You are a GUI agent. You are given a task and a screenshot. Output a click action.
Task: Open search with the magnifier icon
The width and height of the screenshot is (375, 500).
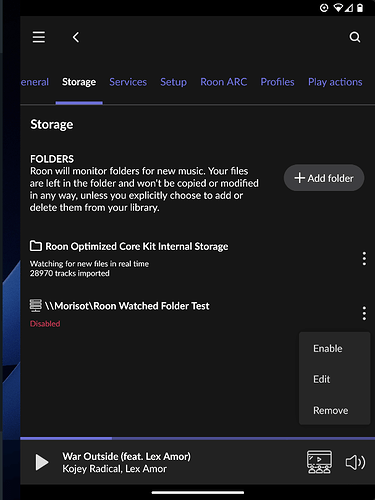tap(355, 37)
